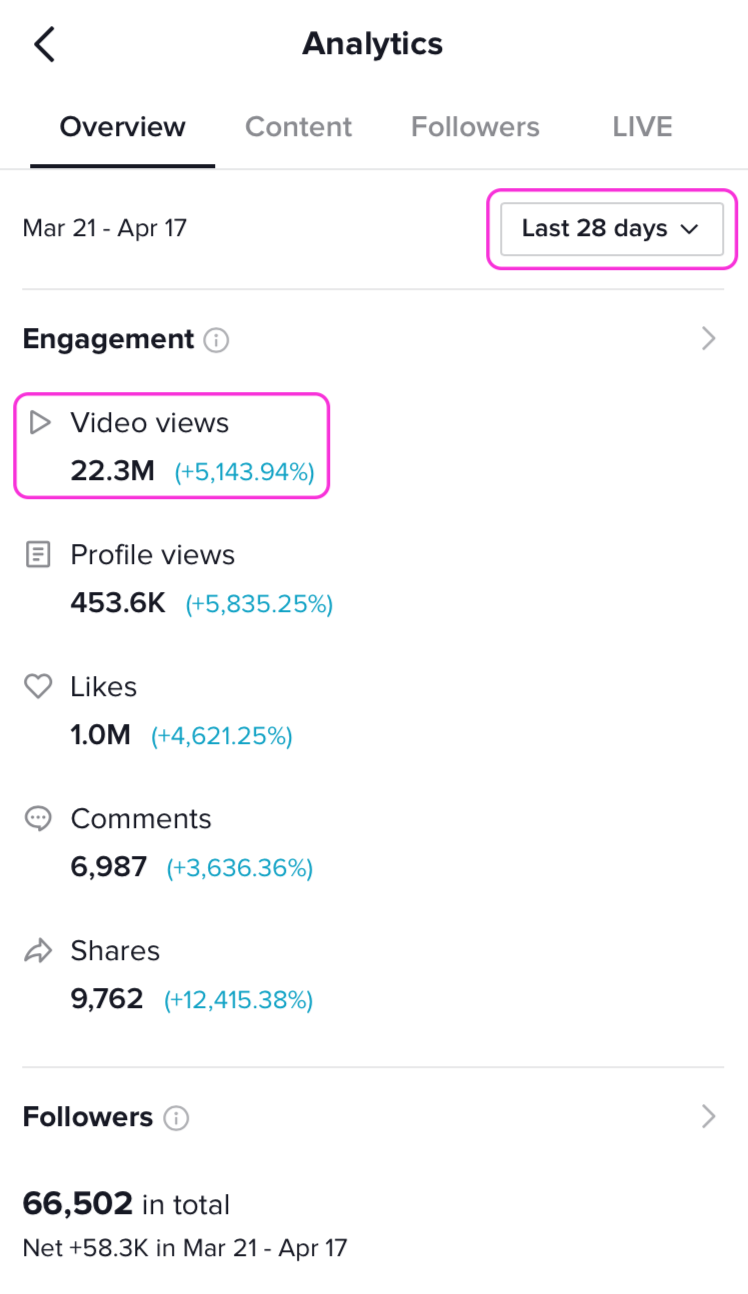The height and width of the screenshot is (1294, 748).
Task: Click the Video views 22.3M value
Action: pyautogui.click(x=112, y=471)
